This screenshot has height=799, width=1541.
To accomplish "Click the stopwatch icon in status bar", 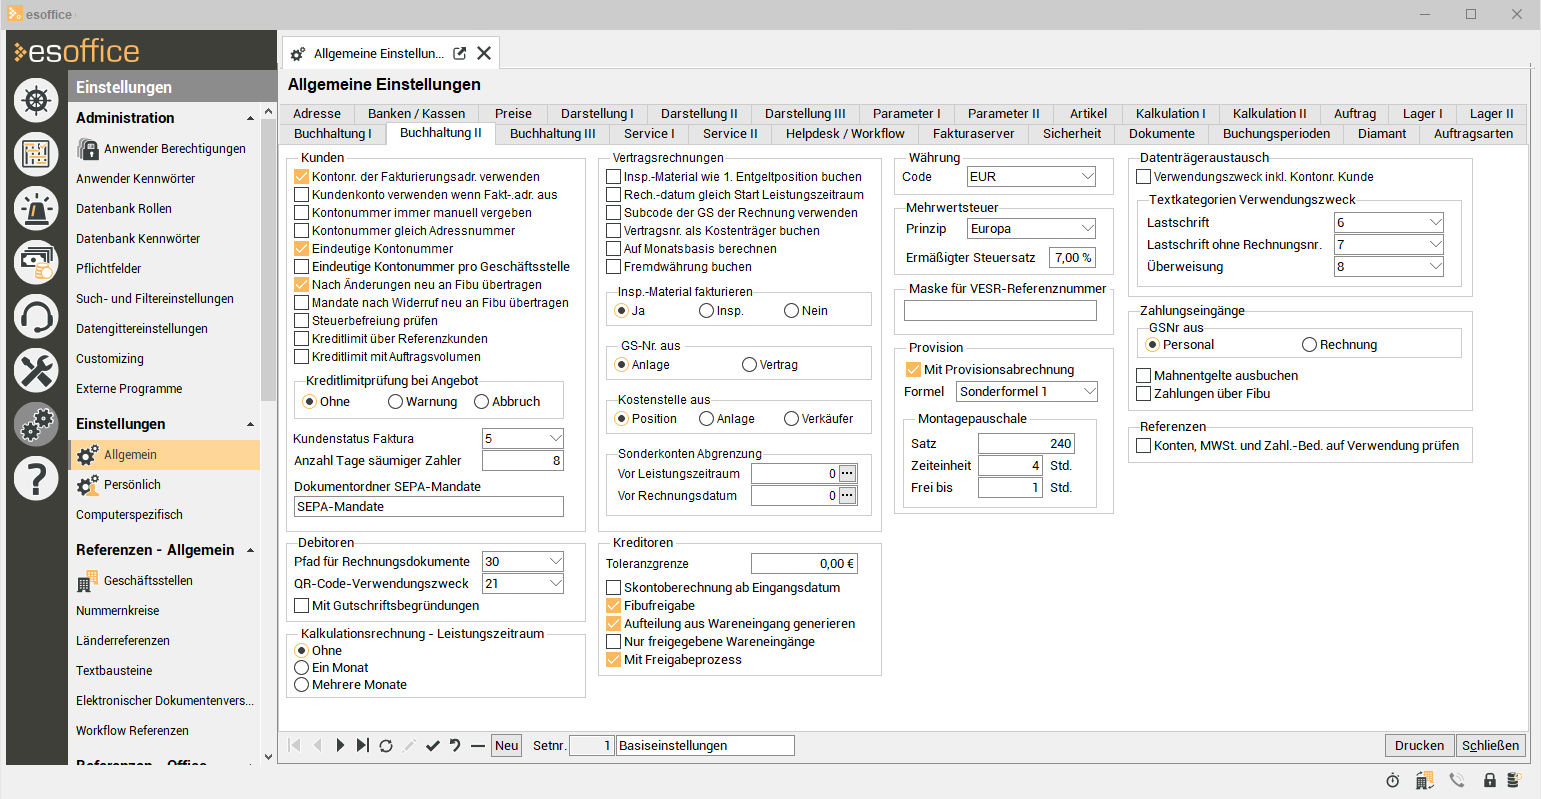I will (x=1393, y=780).
